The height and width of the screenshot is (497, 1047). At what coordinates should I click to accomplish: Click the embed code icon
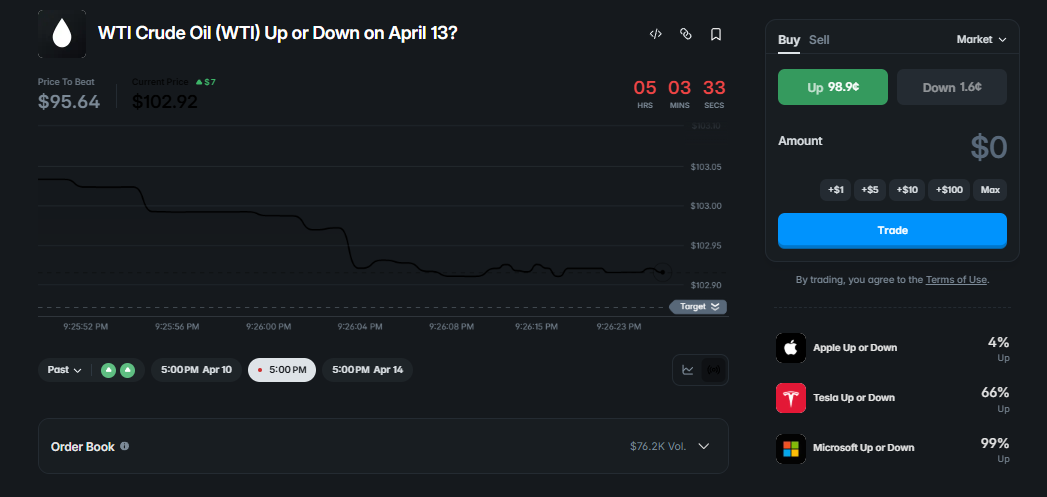click(x=655, y=34)
